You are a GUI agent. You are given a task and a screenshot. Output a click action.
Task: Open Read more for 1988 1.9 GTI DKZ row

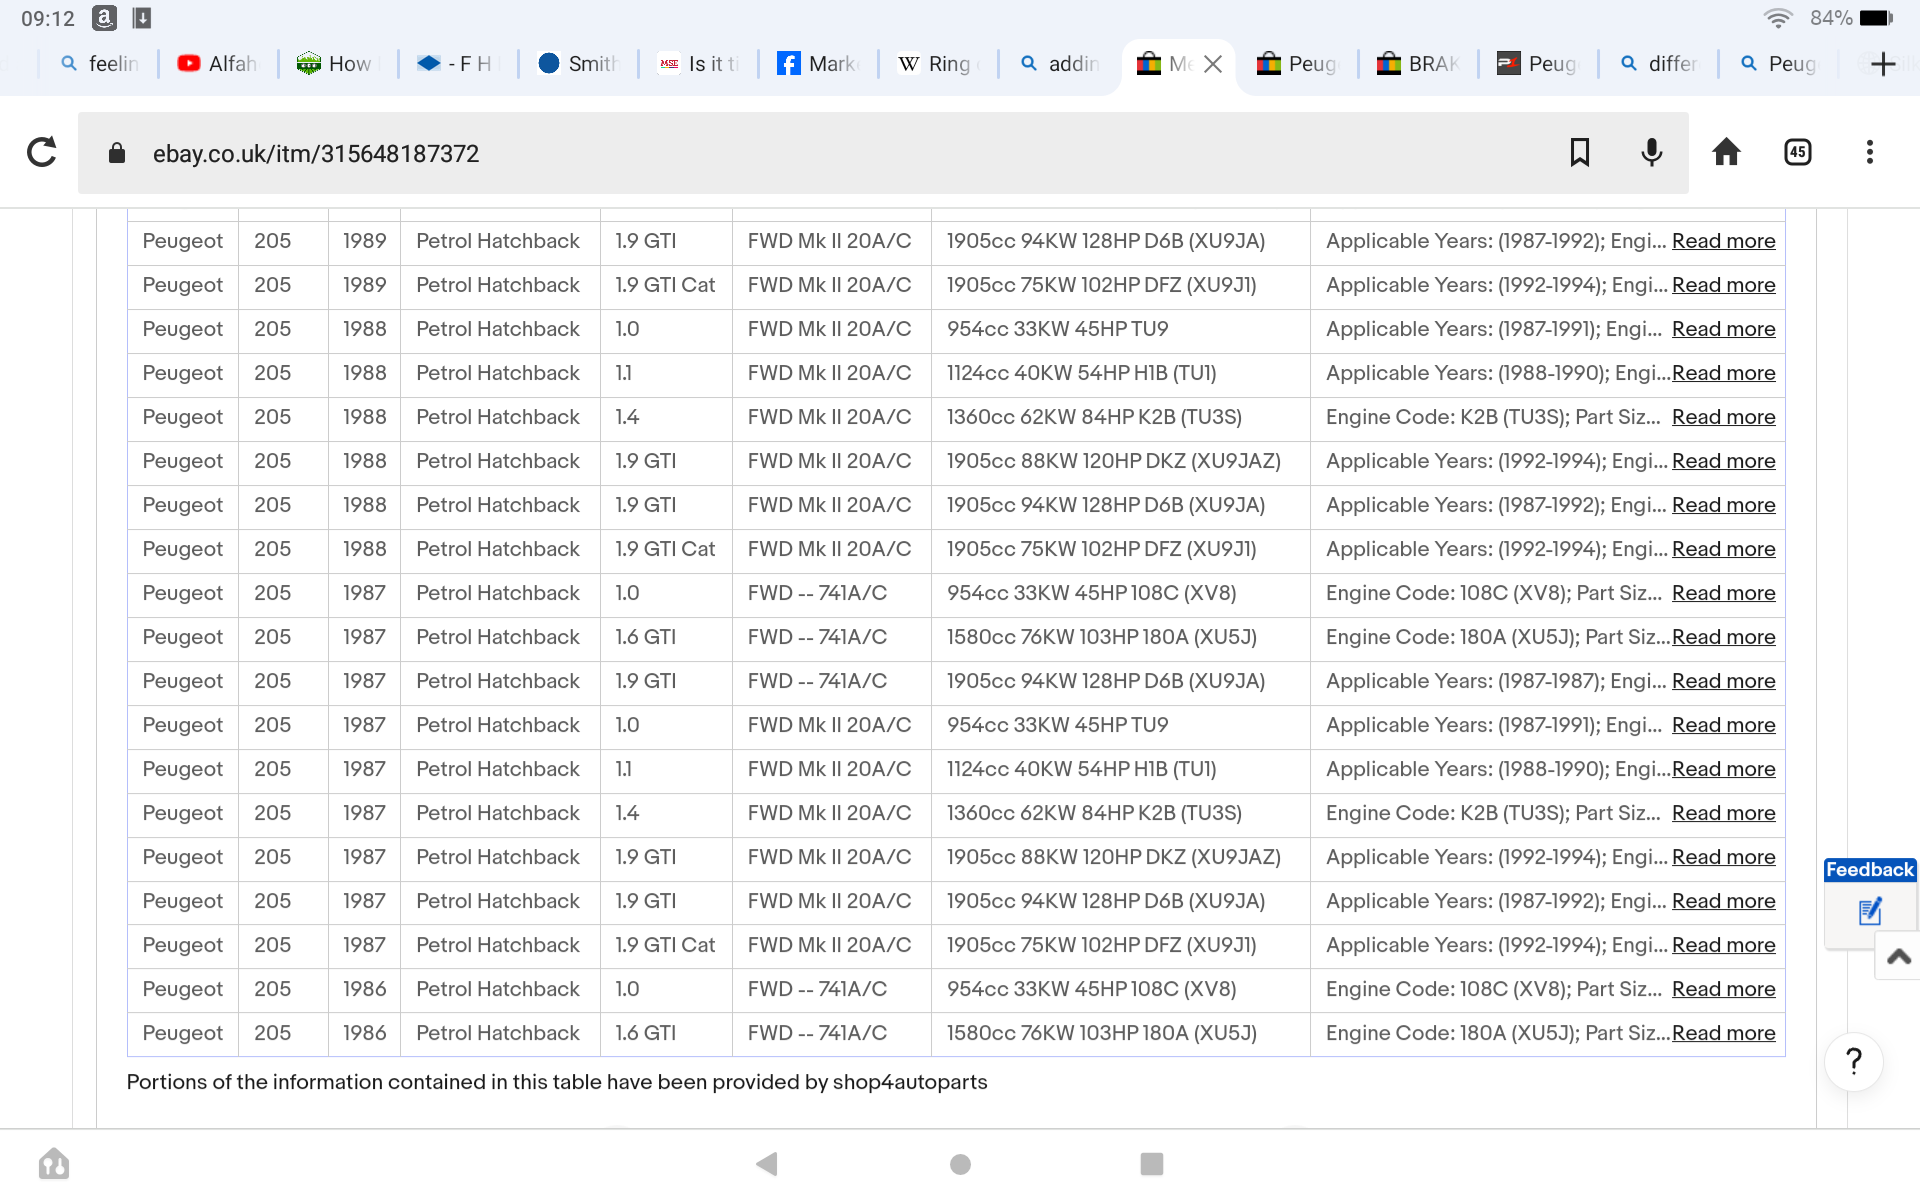tap(1723, 461)
